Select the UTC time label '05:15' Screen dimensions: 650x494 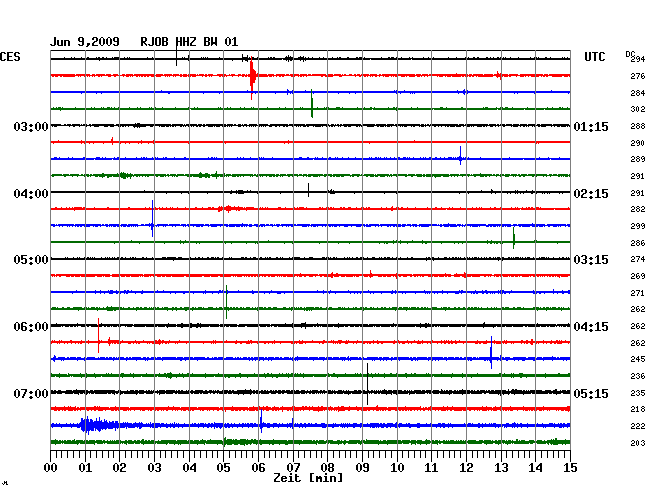tap(591, 393)
